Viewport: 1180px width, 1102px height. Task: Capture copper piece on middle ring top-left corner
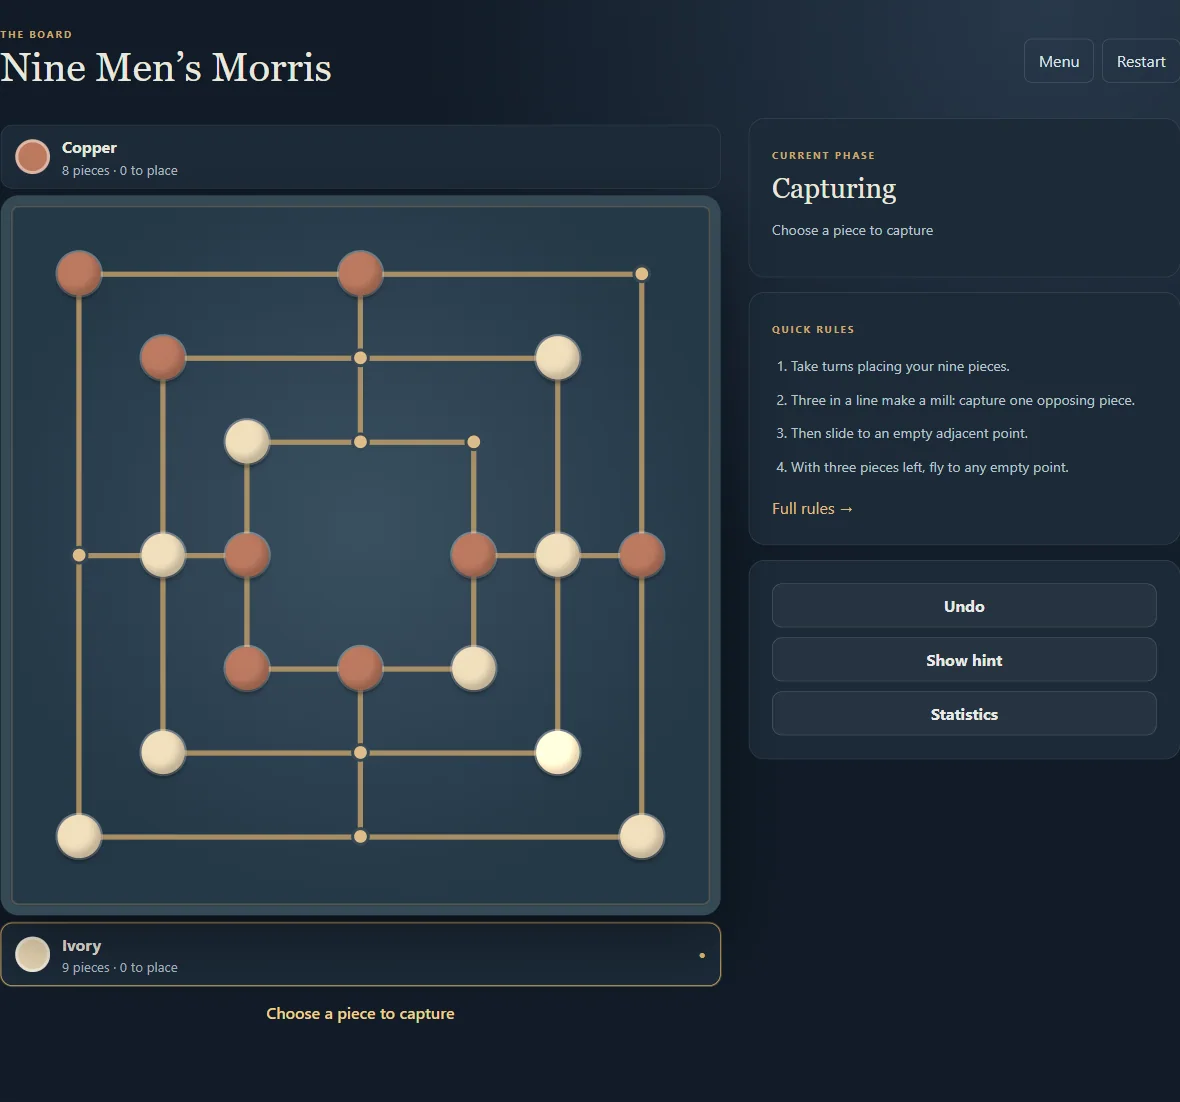pos(163,358)
